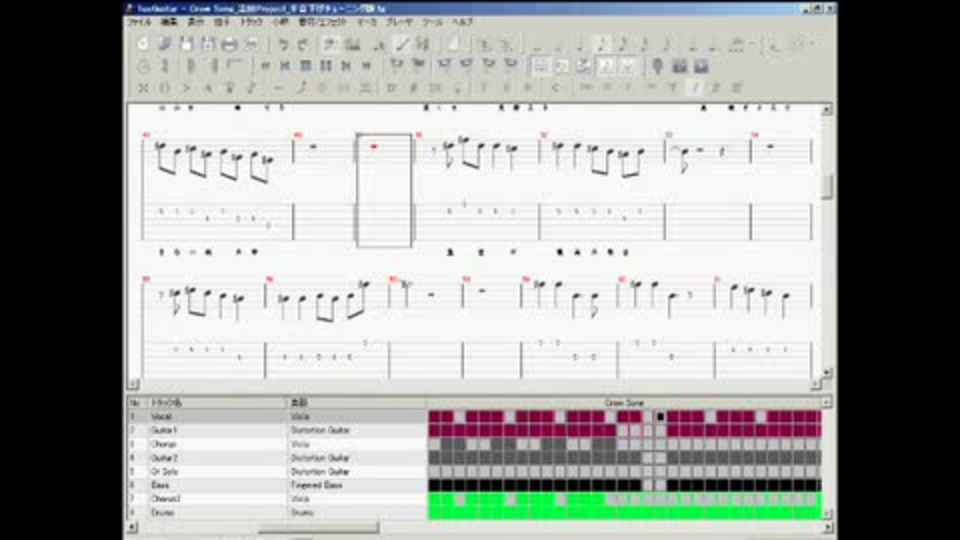Screen dimensions: 960x540
Task: Toggle dead note X effect
Action: coord(143,88)
